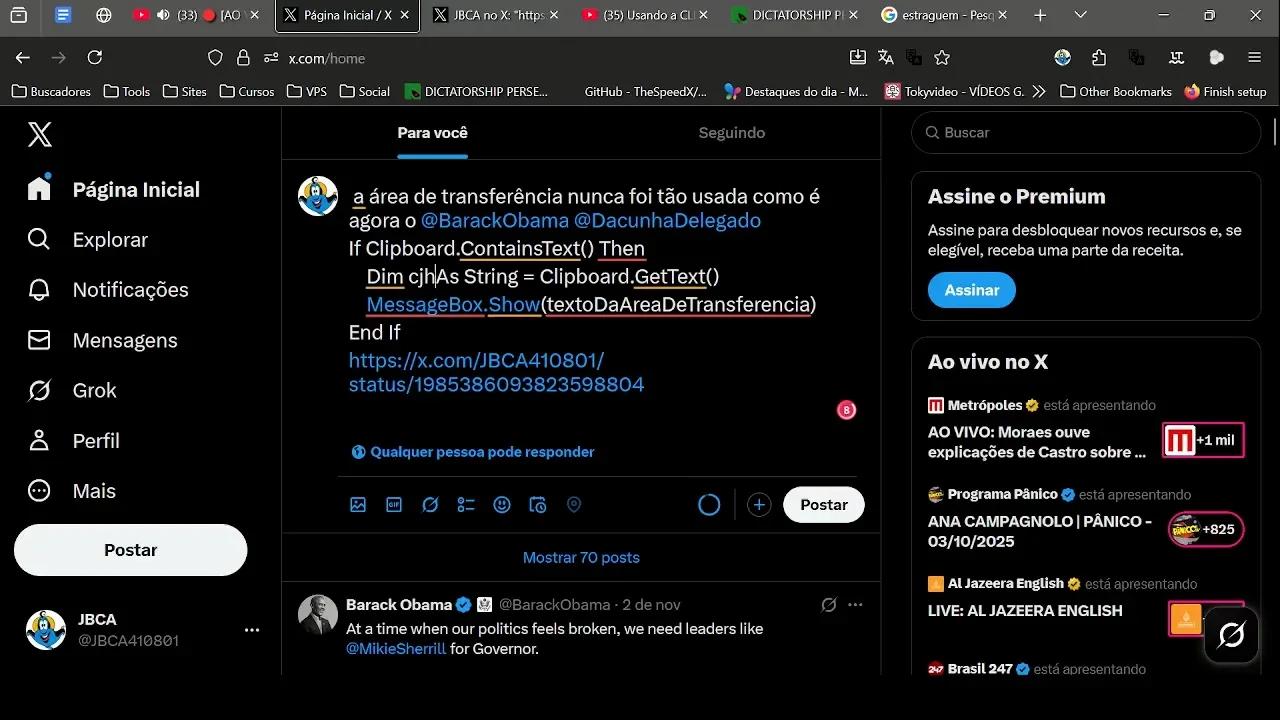Open the floating Grok button
This screenshot has width=1280, height=720.
click(x=1231, y=635)
